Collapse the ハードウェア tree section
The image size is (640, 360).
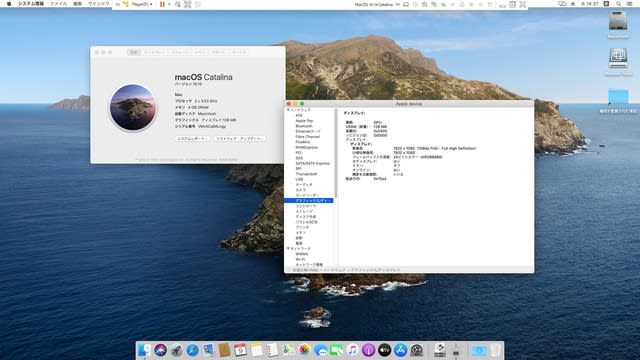[288, 110]
